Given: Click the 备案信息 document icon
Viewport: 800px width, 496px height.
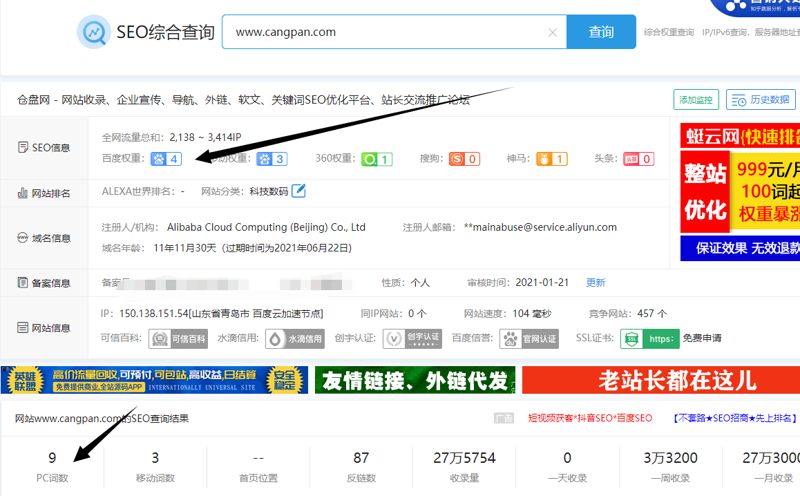Looking at the screenshot, I should [x=22, y=283].
